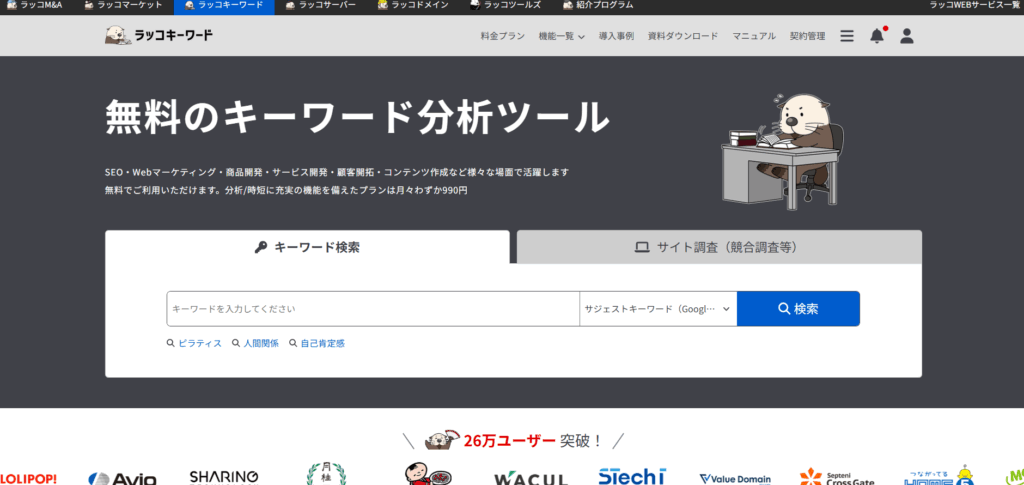The image size is (1024, 485).
Task: Open ラッコM&A in top service bar
Action: [x=34, y=5]
